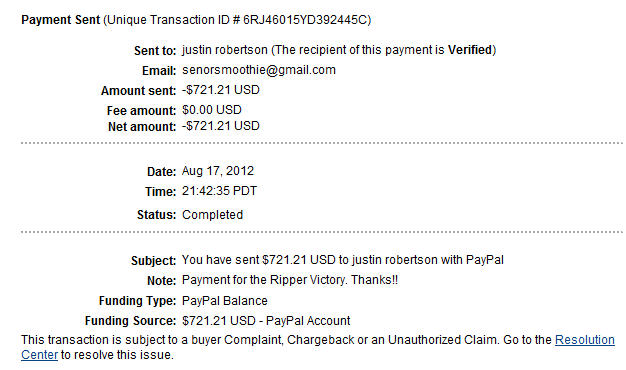Click the Subject line text
This screenshot has width=626, height=370.
click(x=343, y=260)
